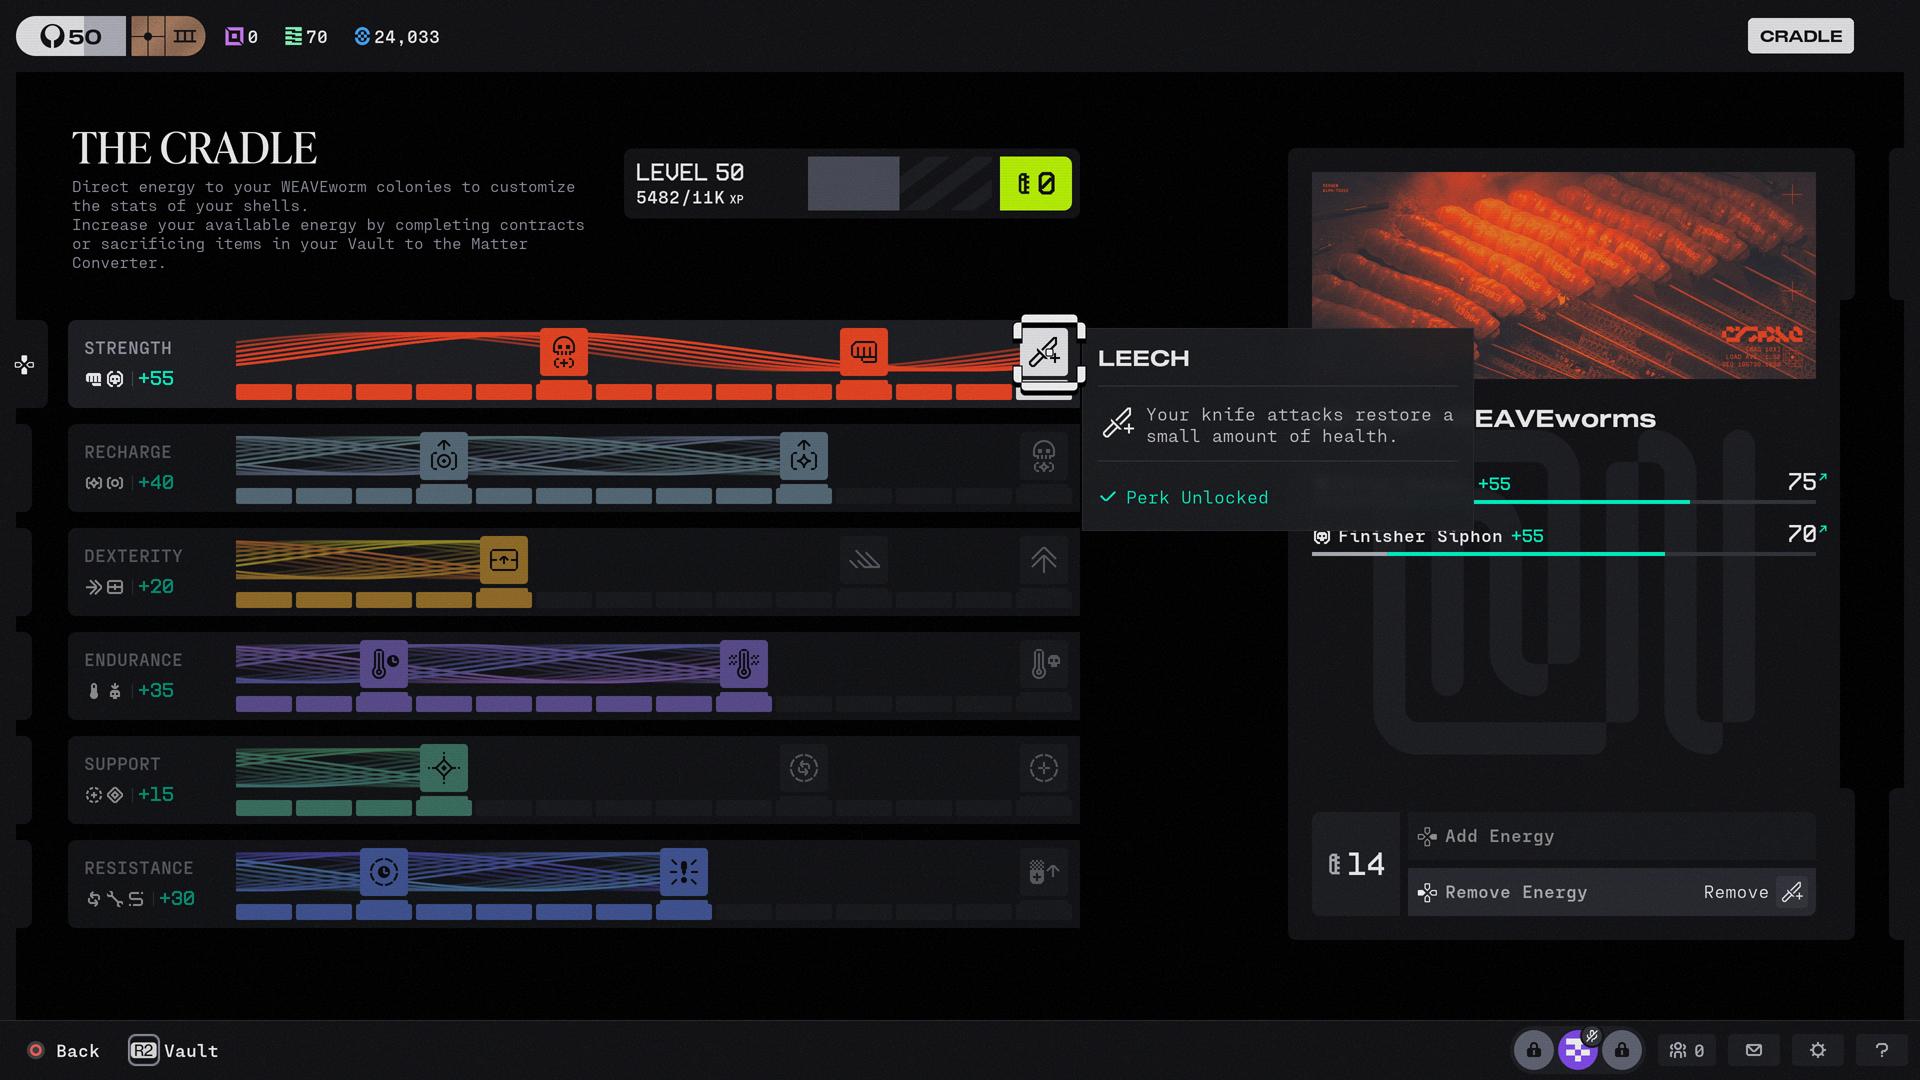Select locked Recharge skull perk
The height and width of the screenshot is (1080, 1920).
click(x=1044, y=456)
